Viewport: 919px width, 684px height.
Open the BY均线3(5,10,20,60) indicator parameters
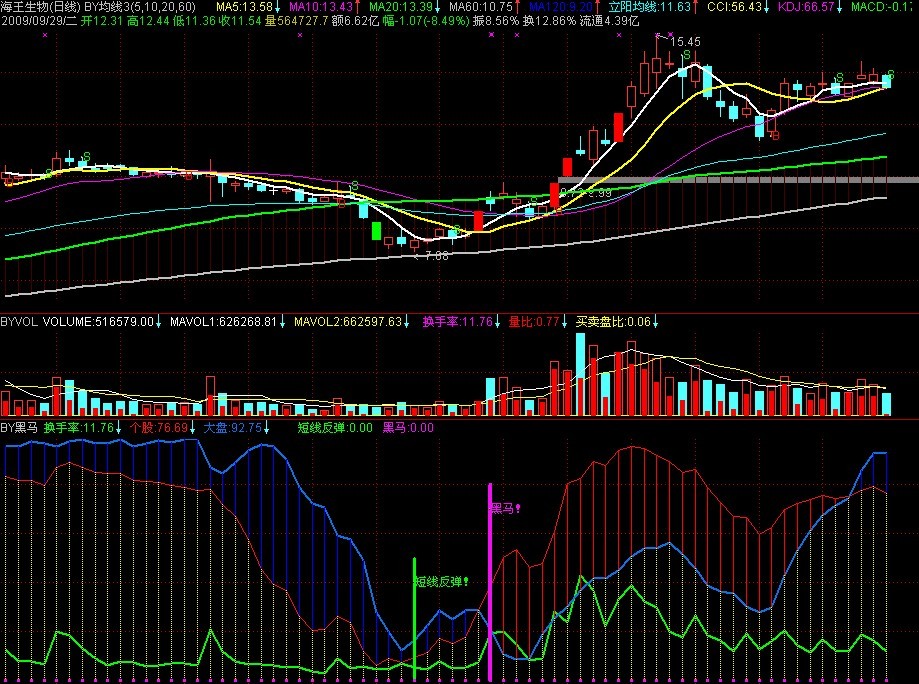tap(140, 7)
